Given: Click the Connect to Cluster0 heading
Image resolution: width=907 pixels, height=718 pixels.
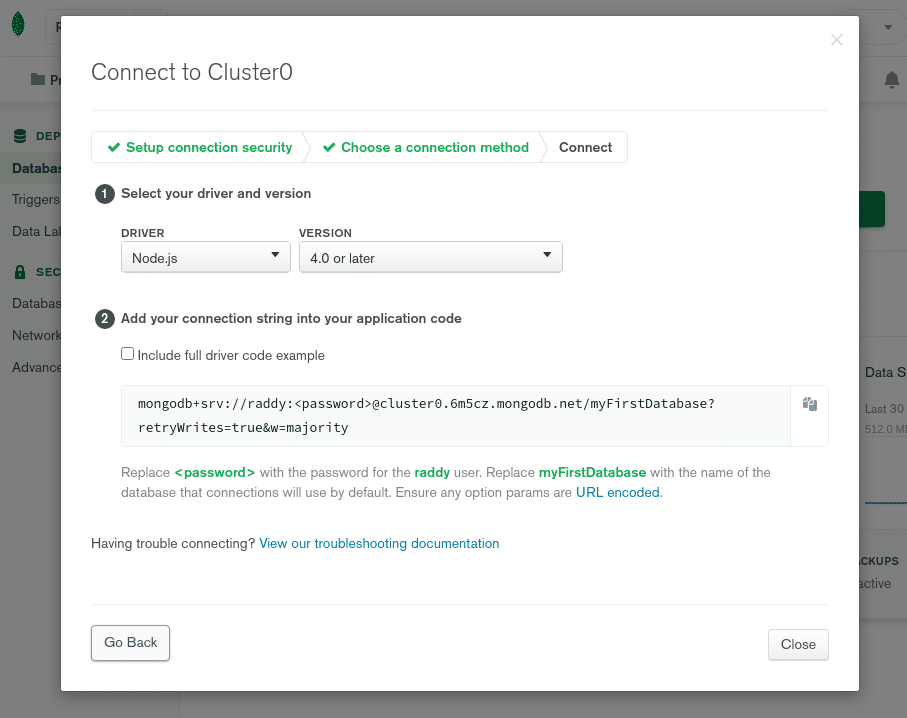Looking at the screenshot, I should point(192,72).
